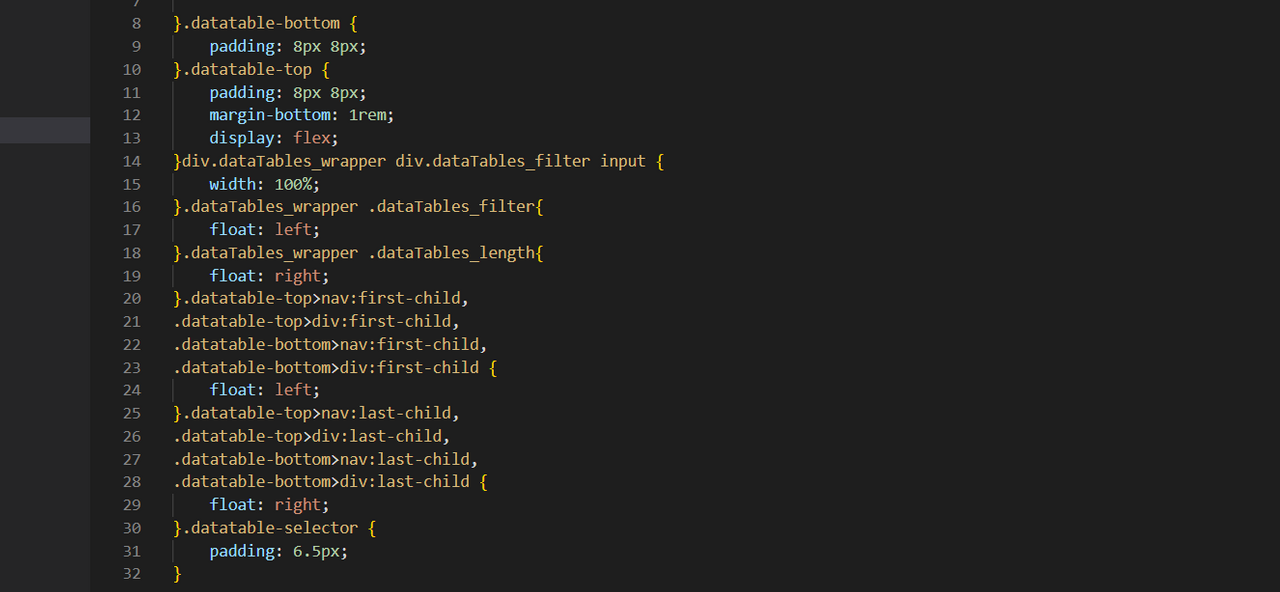Screen dimensions: 1280x592
Task: Click .datatable-selector on line 30
Action: (x=270, y=528)
